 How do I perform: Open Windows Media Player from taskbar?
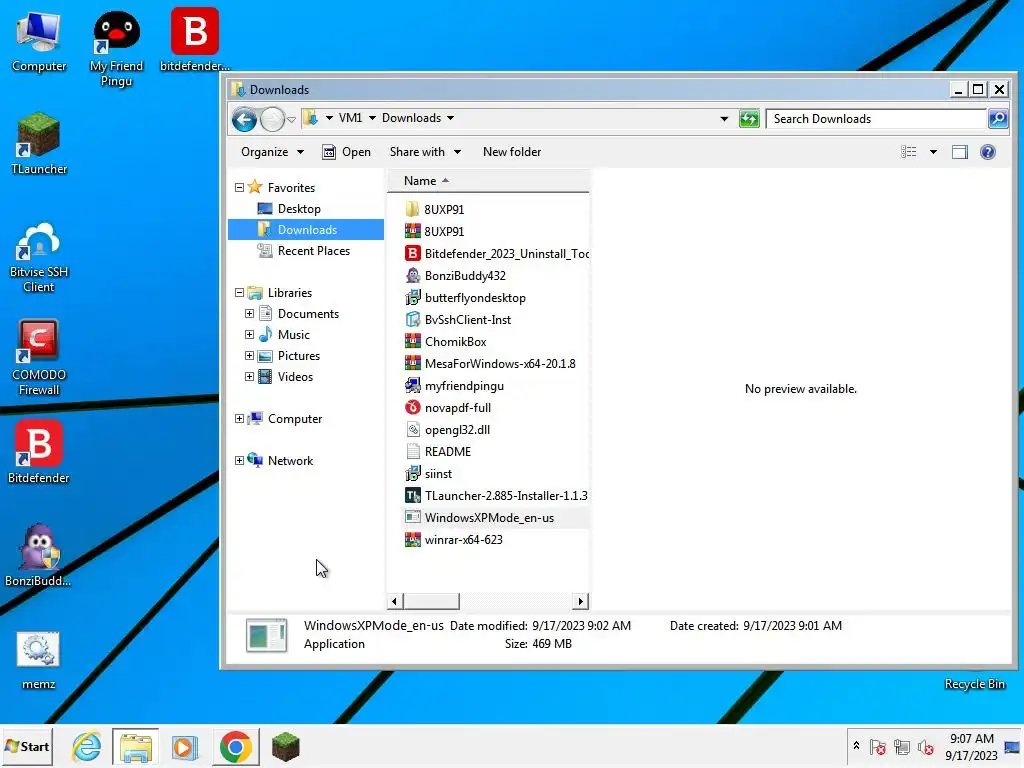pos(185,747)
